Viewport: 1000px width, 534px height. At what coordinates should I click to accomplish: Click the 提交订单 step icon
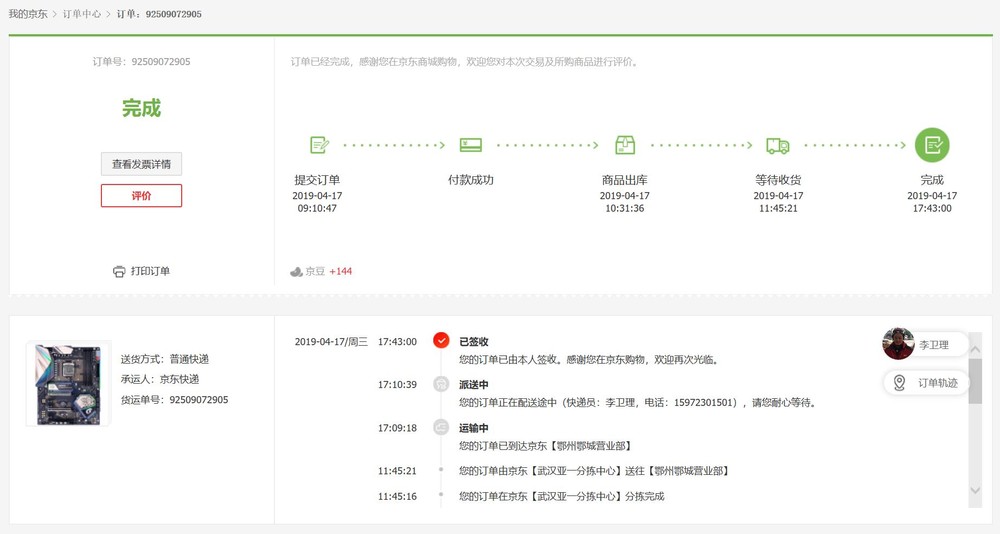[x=319, y=145]
